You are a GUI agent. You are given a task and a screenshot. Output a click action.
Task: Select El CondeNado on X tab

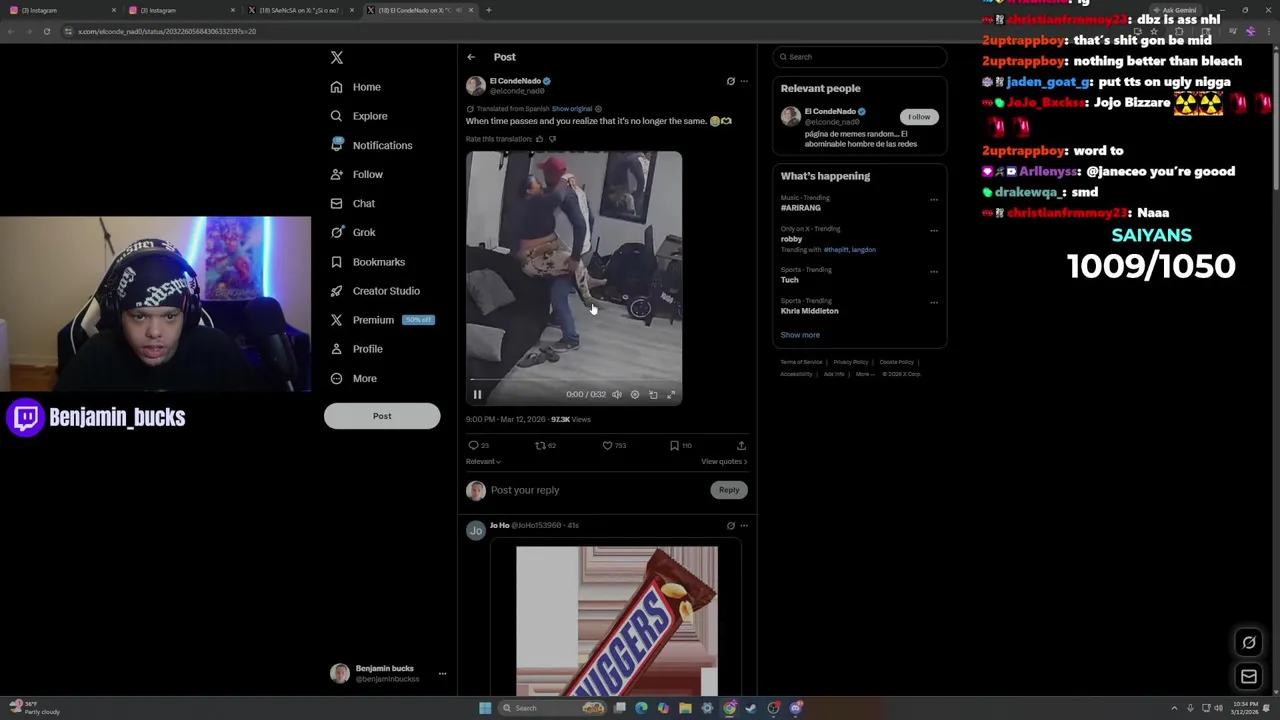(x=420, y=10)
